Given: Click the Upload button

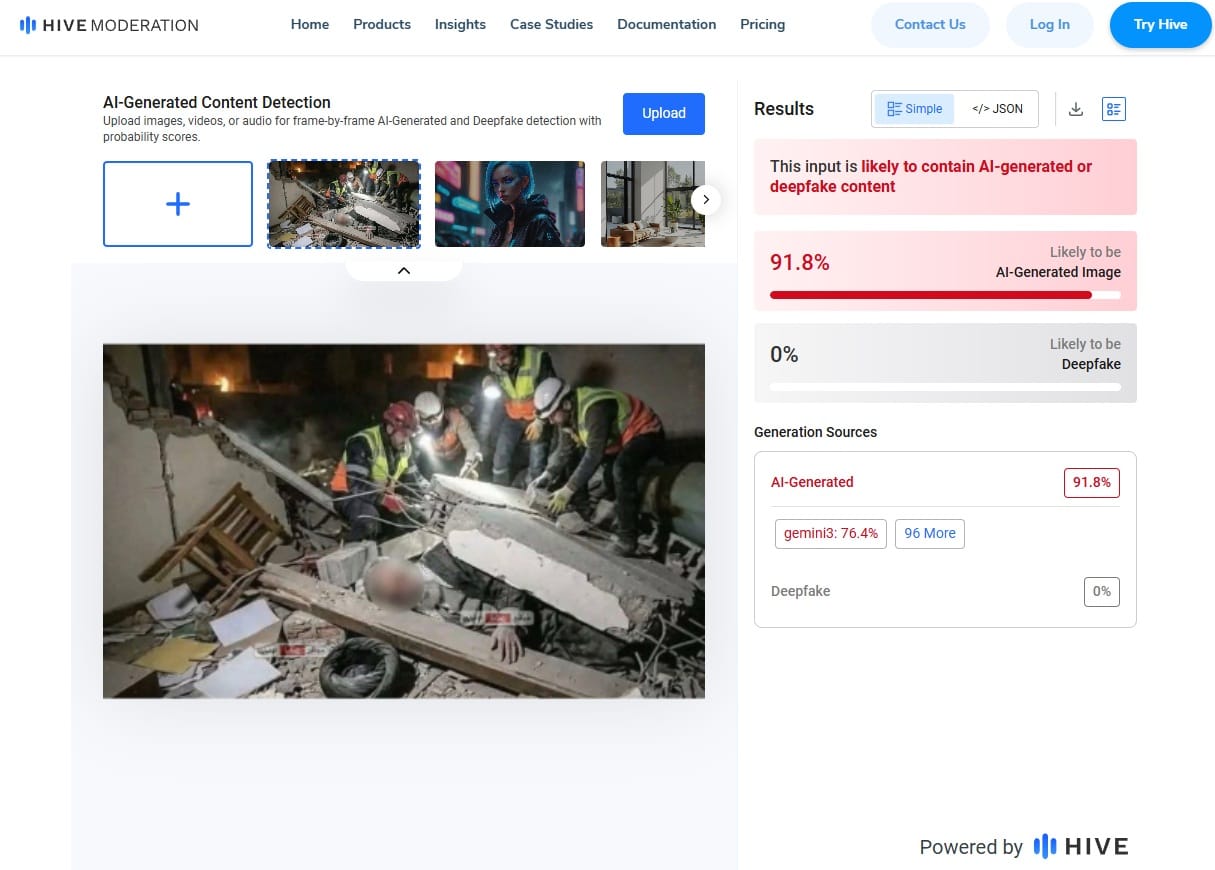Looking at the screenshot, I should pyautogui.click(x=663, y=113).
